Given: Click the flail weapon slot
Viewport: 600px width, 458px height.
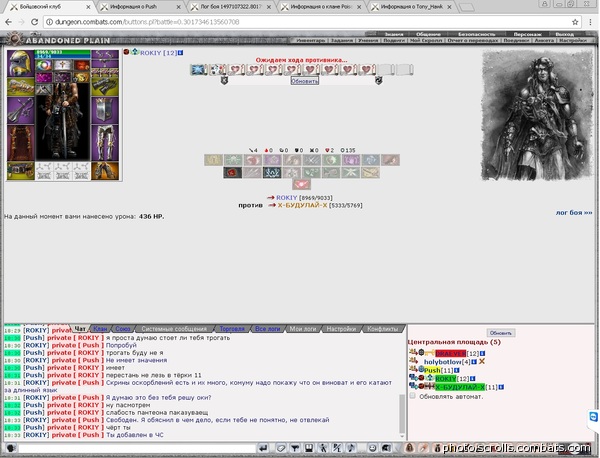Looking at the screenshot, I should tap(21, 110).
